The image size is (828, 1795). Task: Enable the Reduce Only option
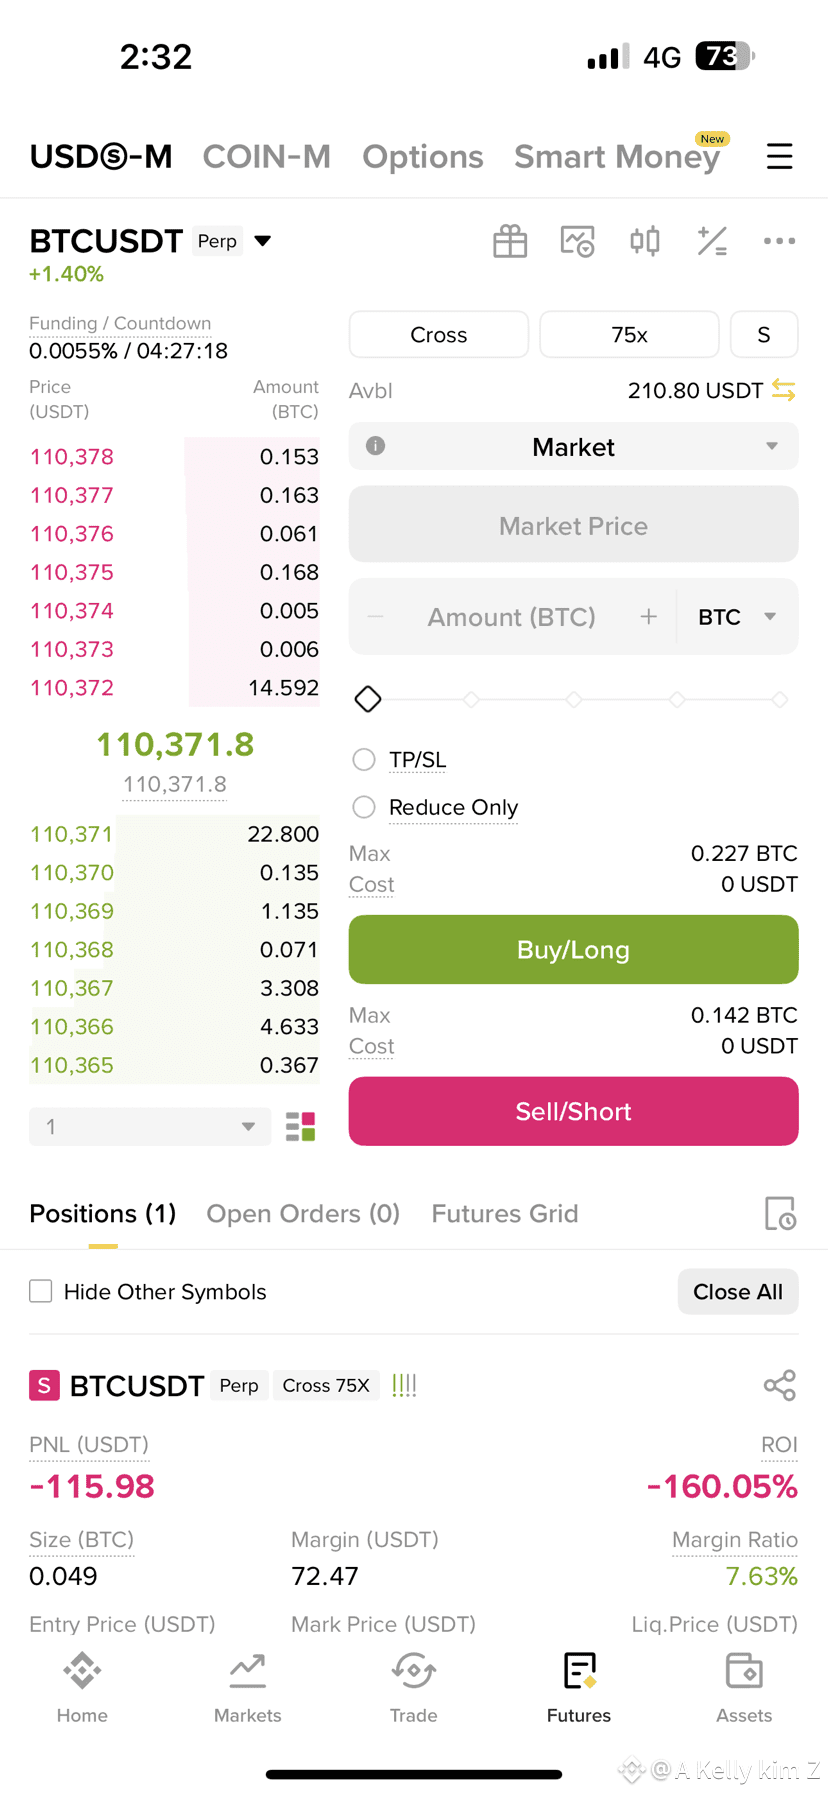click(x=364, y=807)
